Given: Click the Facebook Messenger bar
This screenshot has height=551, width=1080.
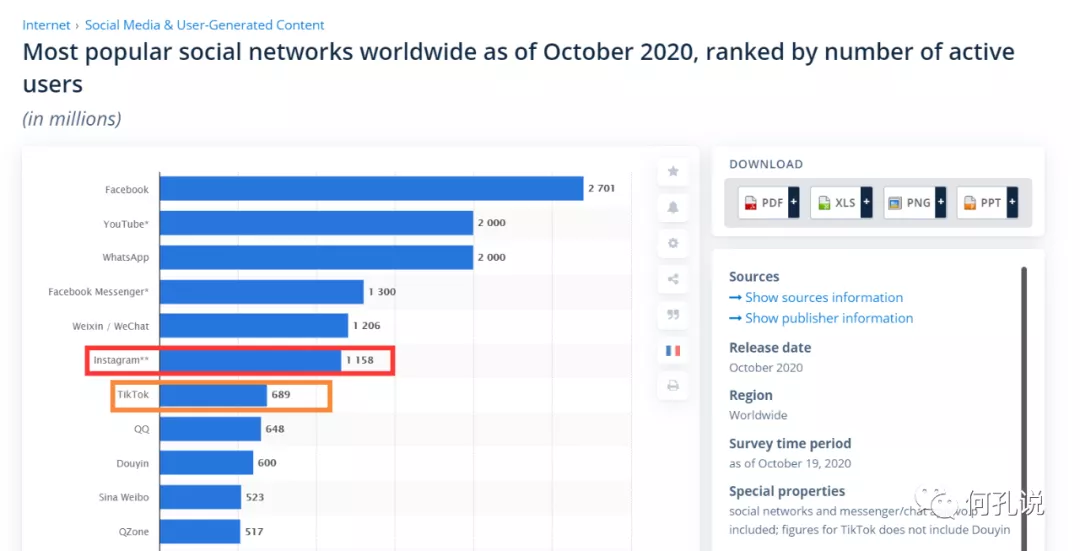Looking at the screenshot, I should point(262,292).
